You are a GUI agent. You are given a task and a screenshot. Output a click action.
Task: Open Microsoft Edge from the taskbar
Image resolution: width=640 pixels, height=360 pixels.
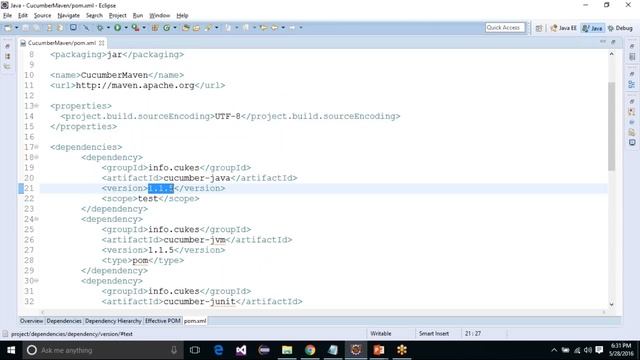coord(218,350)
